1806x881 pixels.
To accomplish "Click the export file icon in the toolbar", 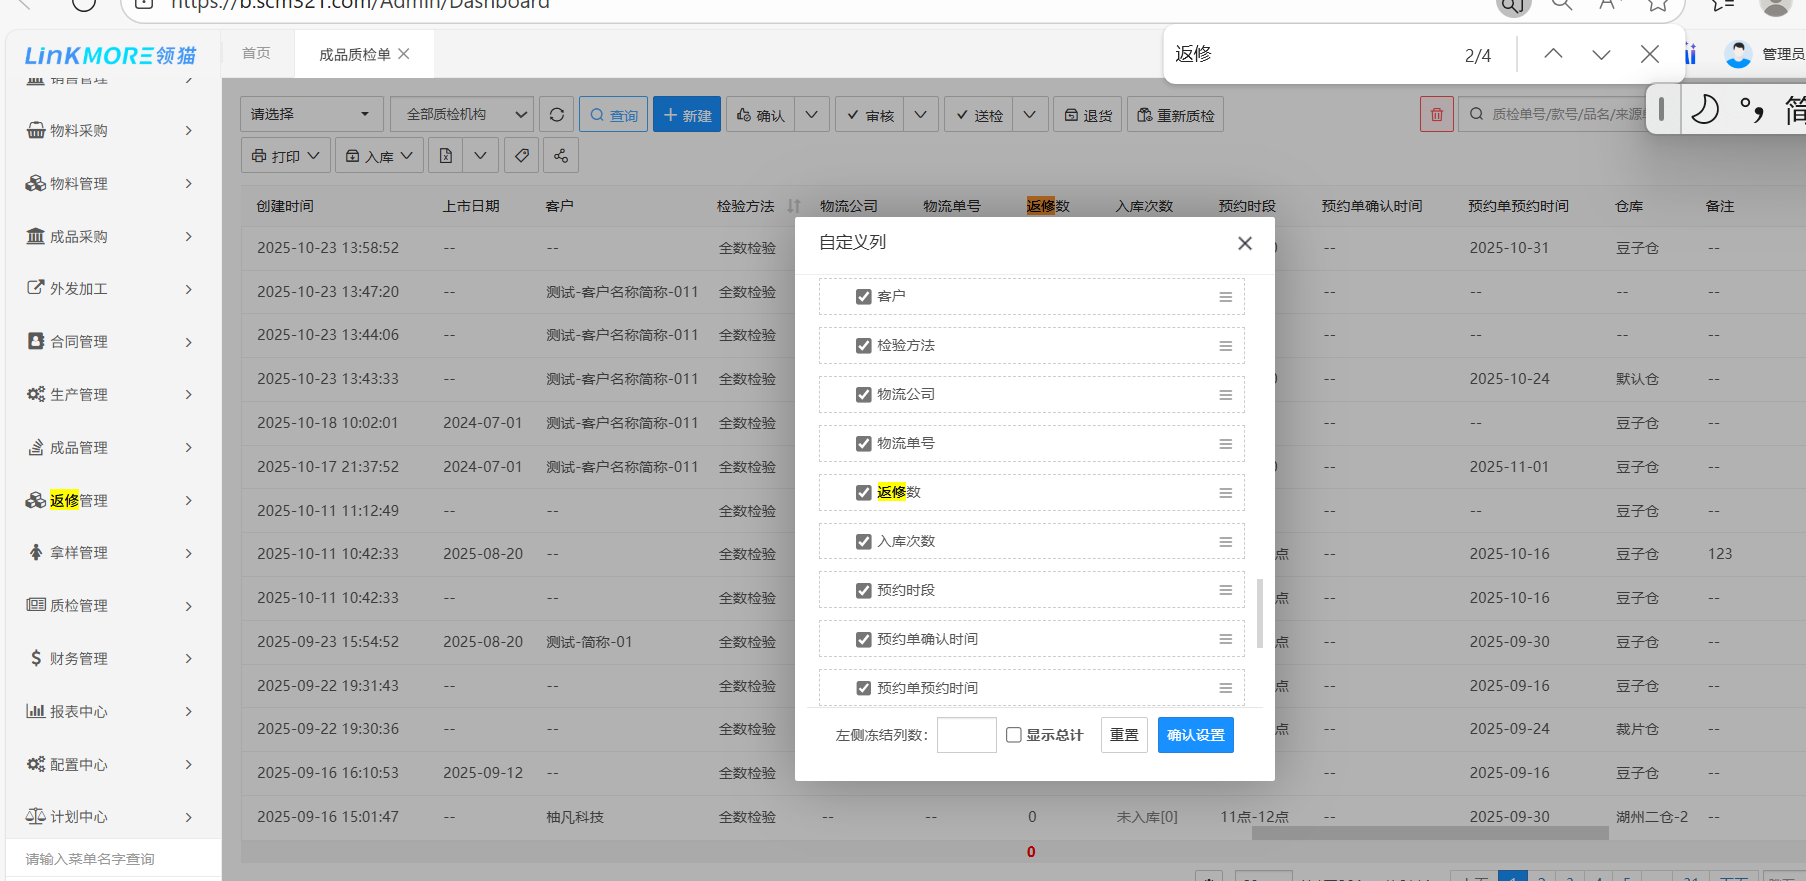I will pos(446,156).
